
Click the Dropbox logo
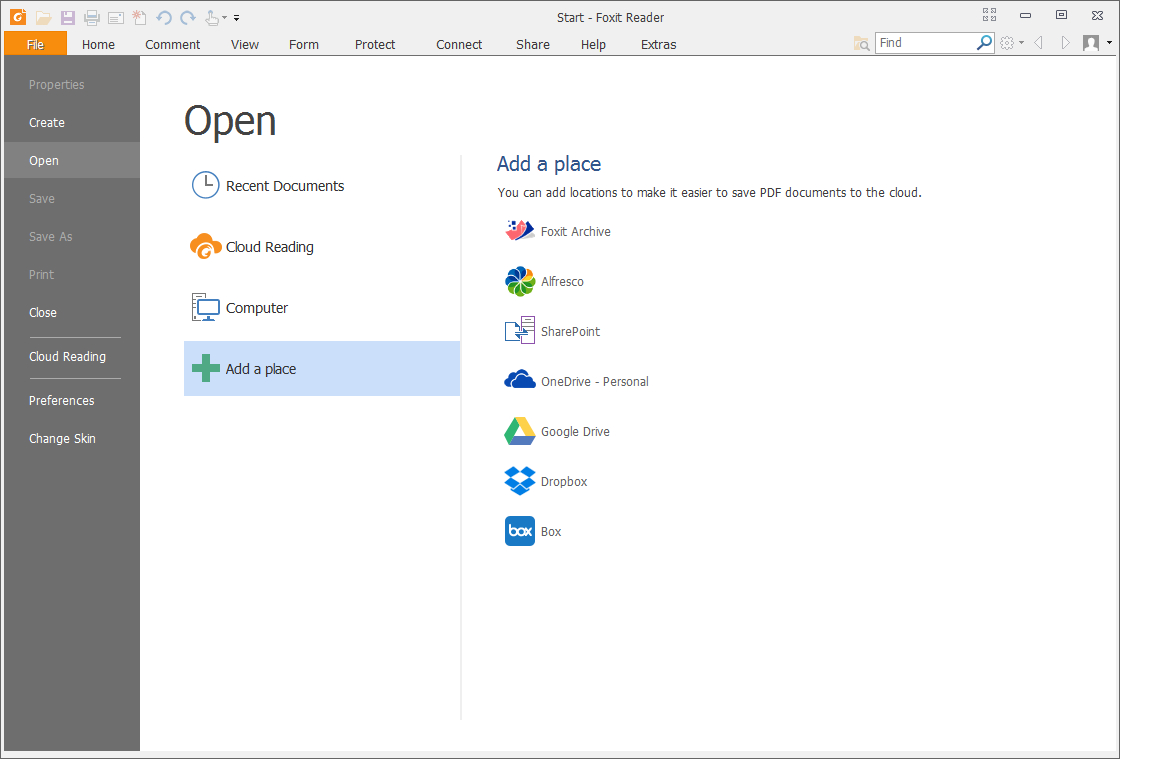pos(519,481)
